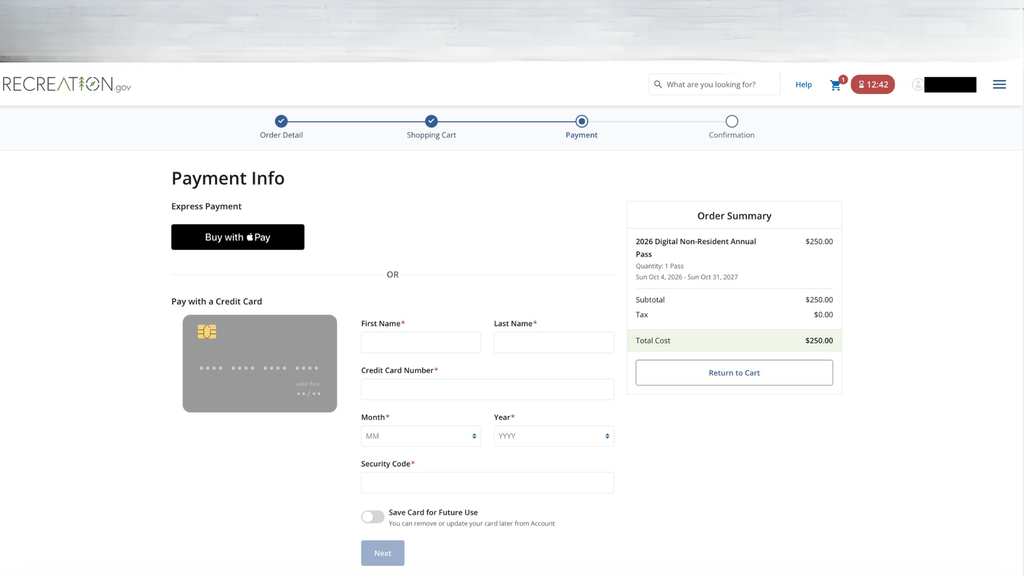Viewport: 1024px width, 576px height.
Task: Toggle Save Card for Future Use
Action: point(373,517)
